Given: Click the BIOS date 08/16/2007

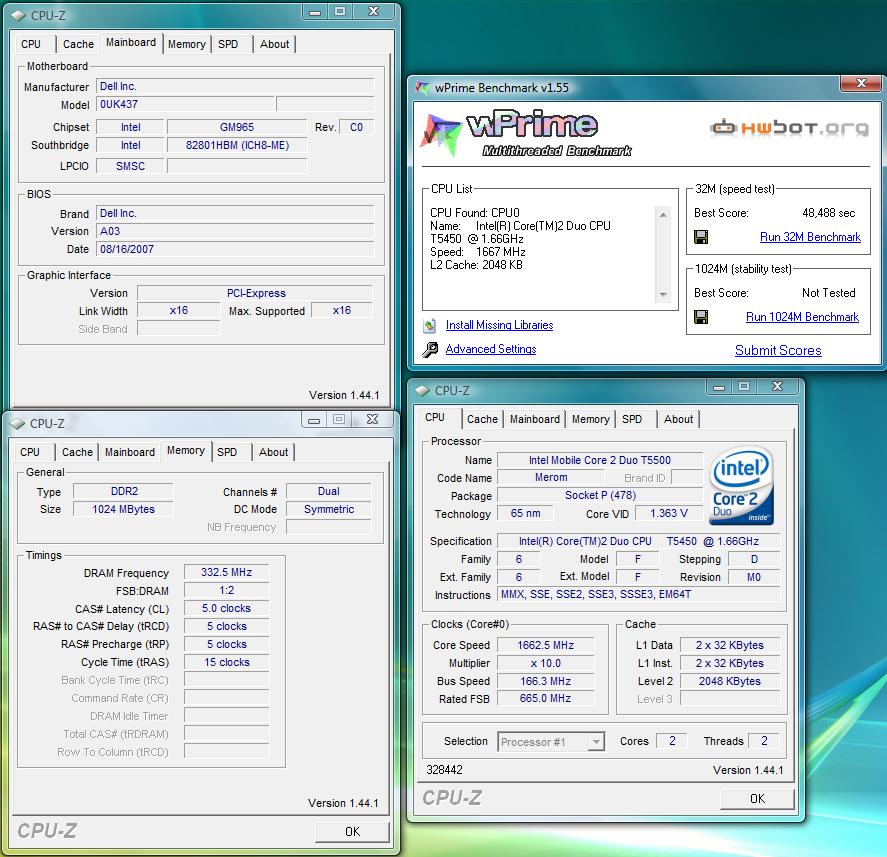Looking at the screenshot, I should 235,249.
